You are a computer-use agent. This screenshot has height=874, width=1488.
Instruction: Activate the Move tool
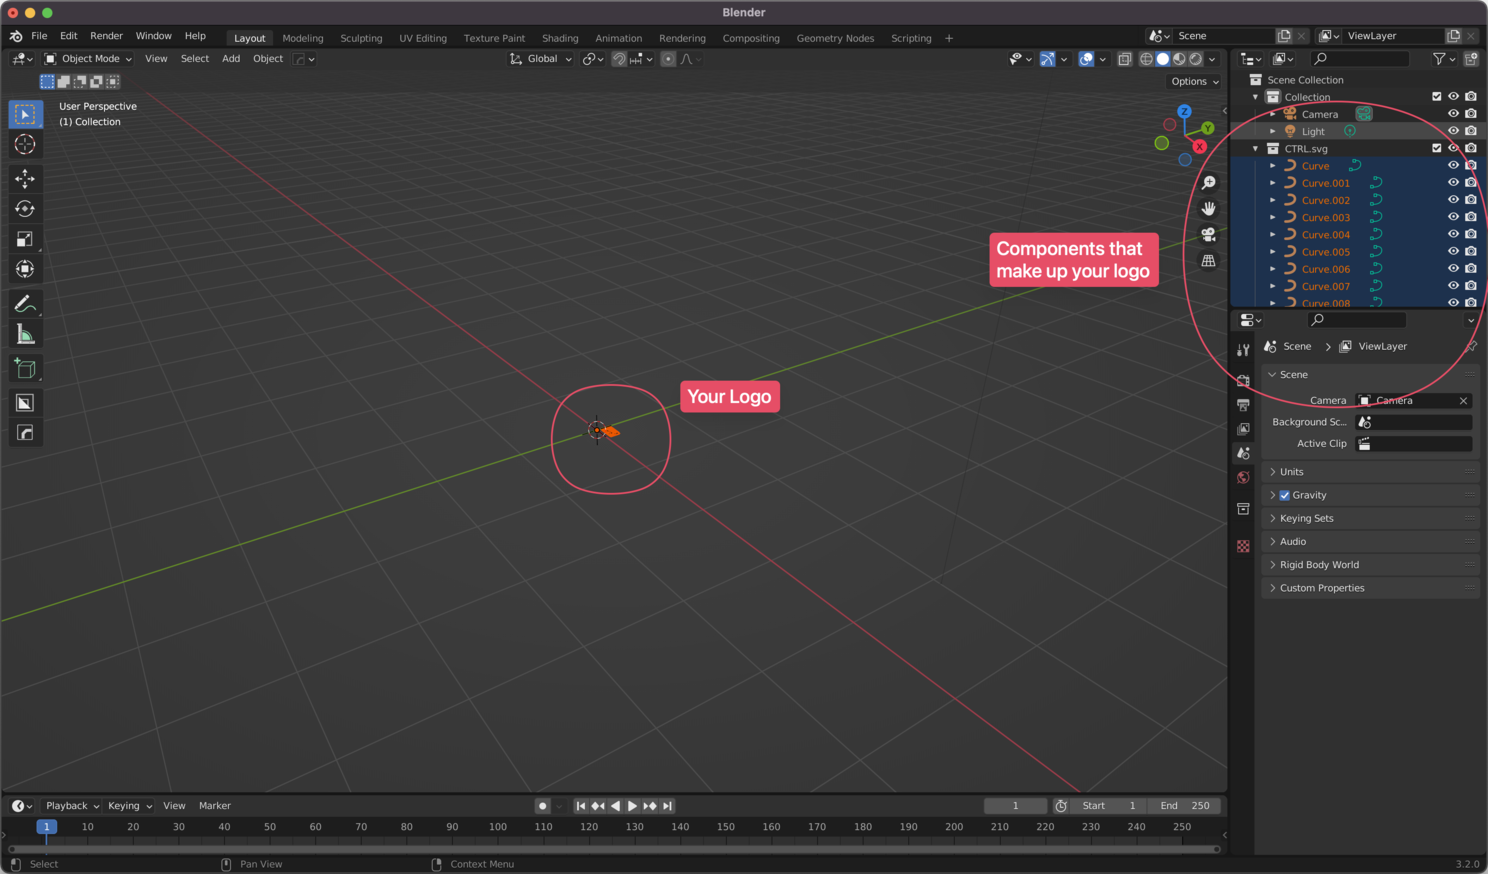click(x=25, y=179)
